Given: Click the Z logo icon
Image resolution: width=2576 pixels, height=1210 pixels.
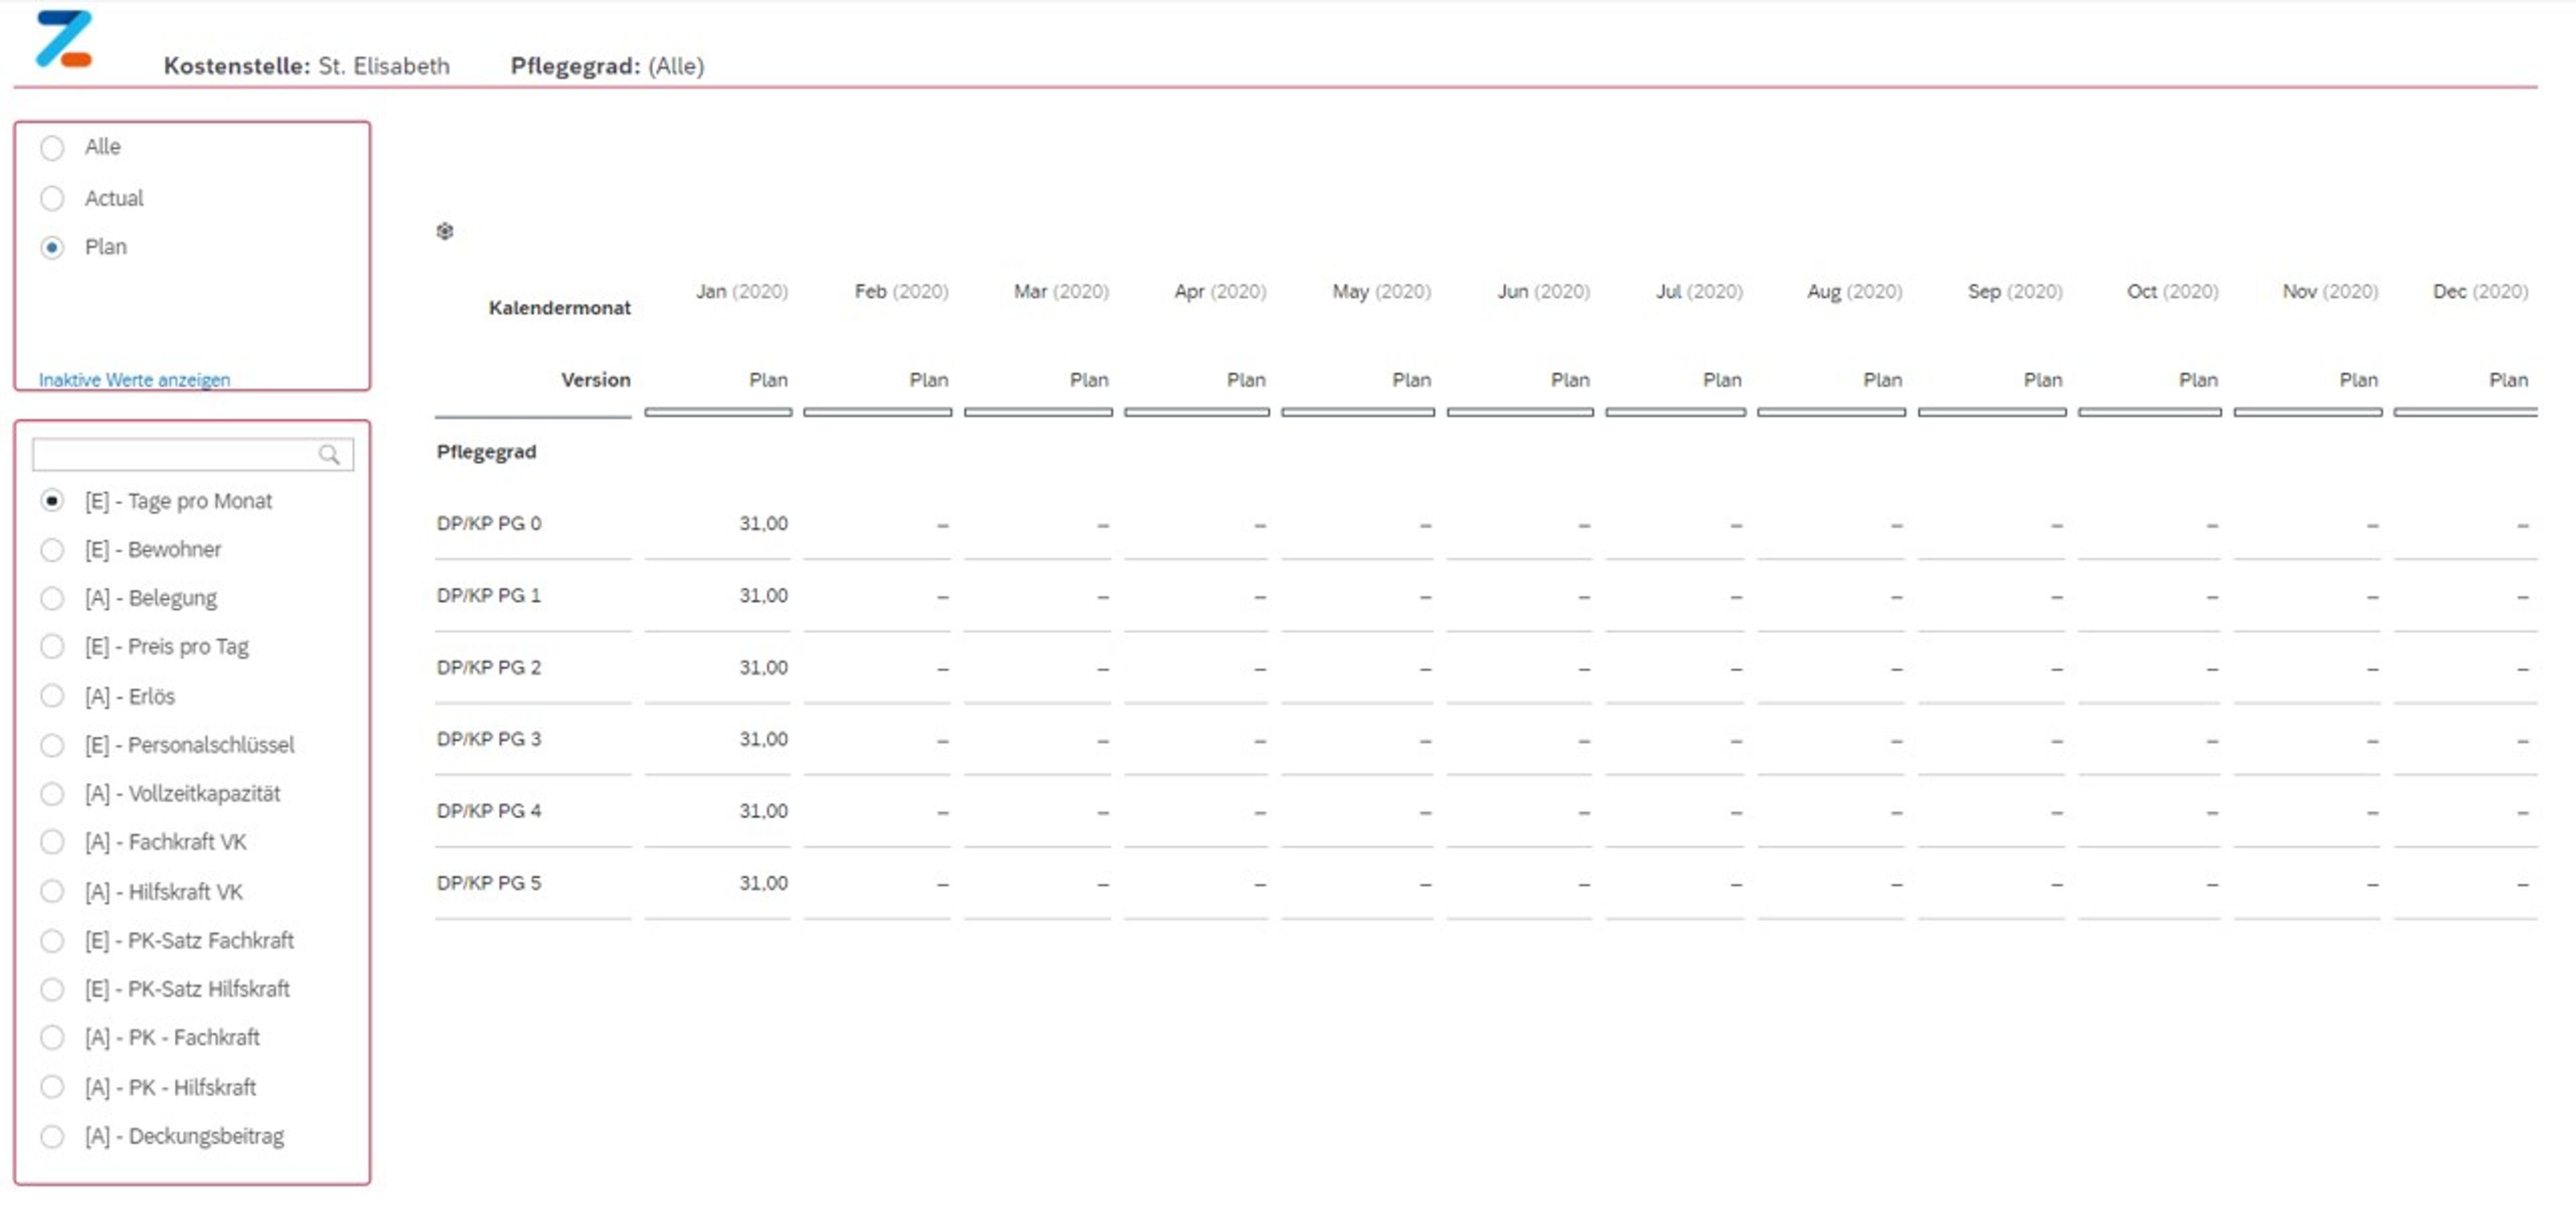Looking at the screenshot, I should (63, 40).
